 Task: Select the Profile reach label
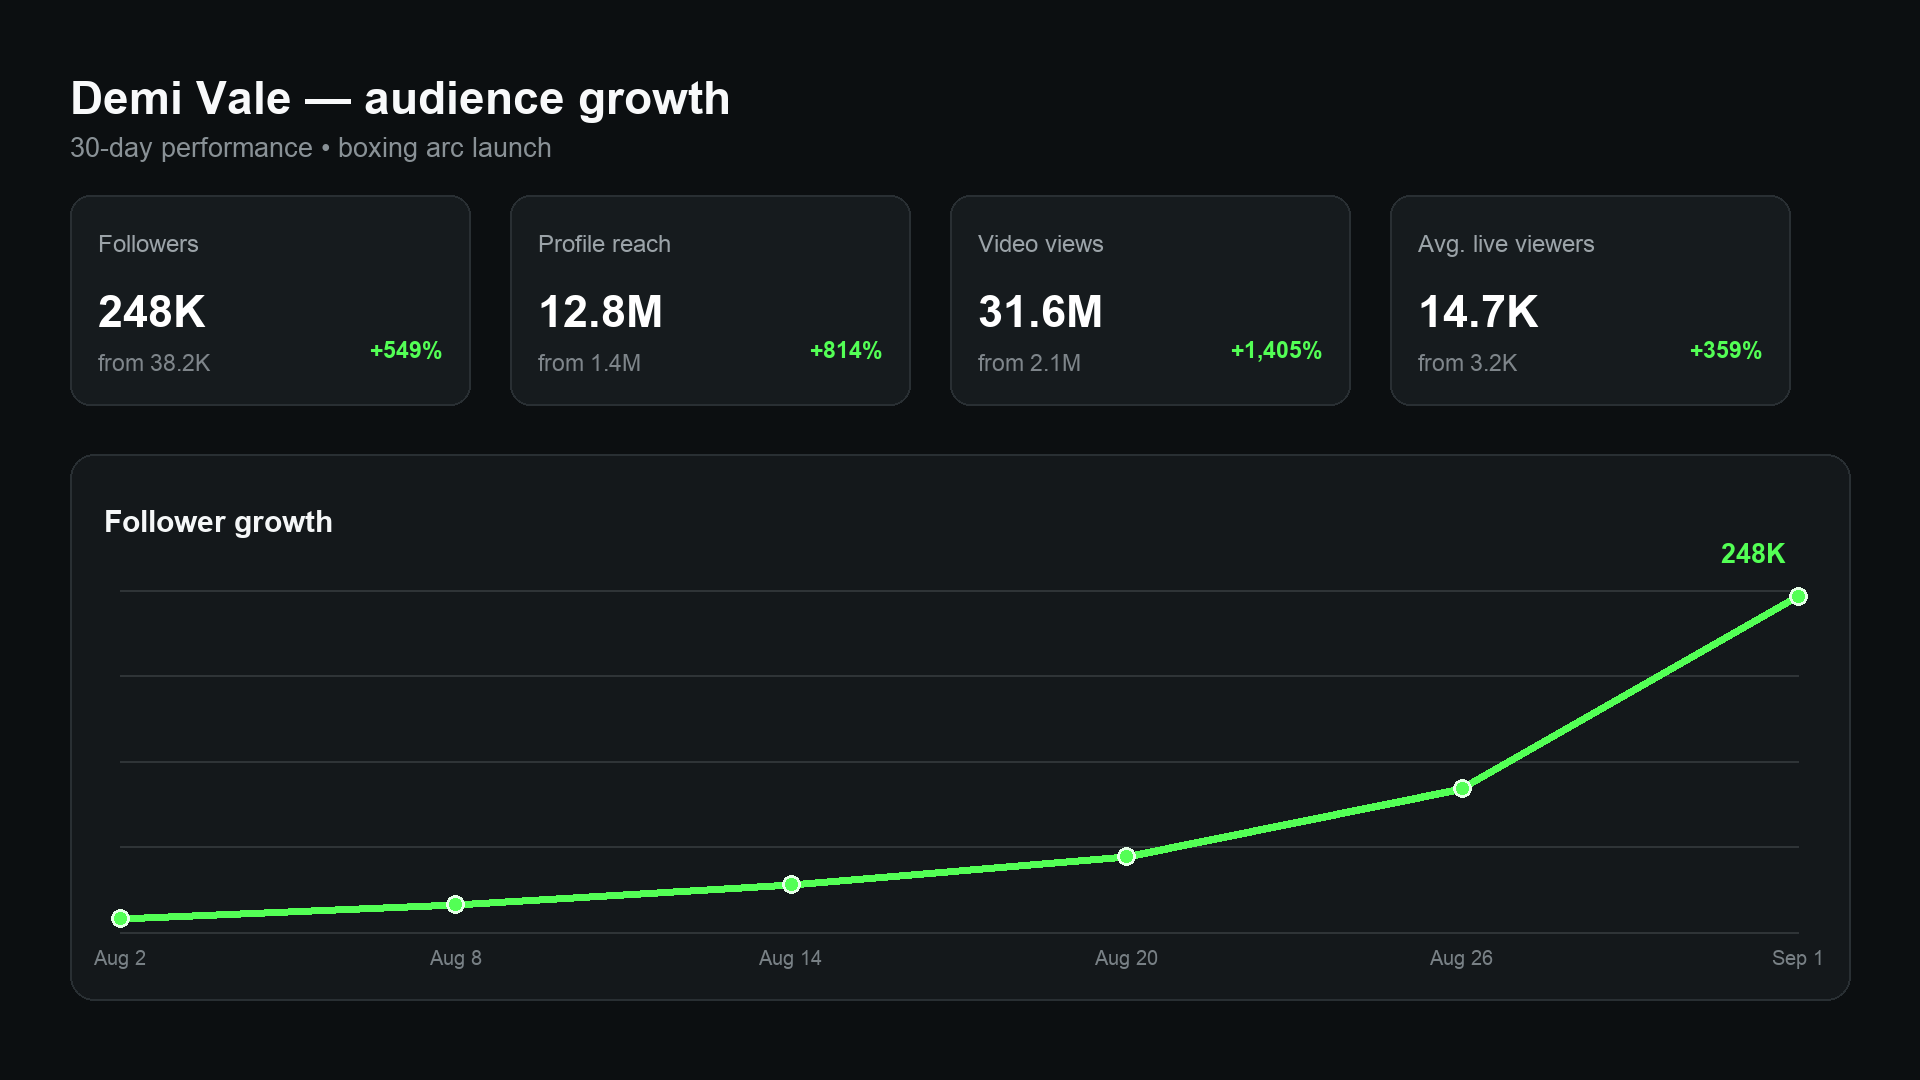(604, 244)
